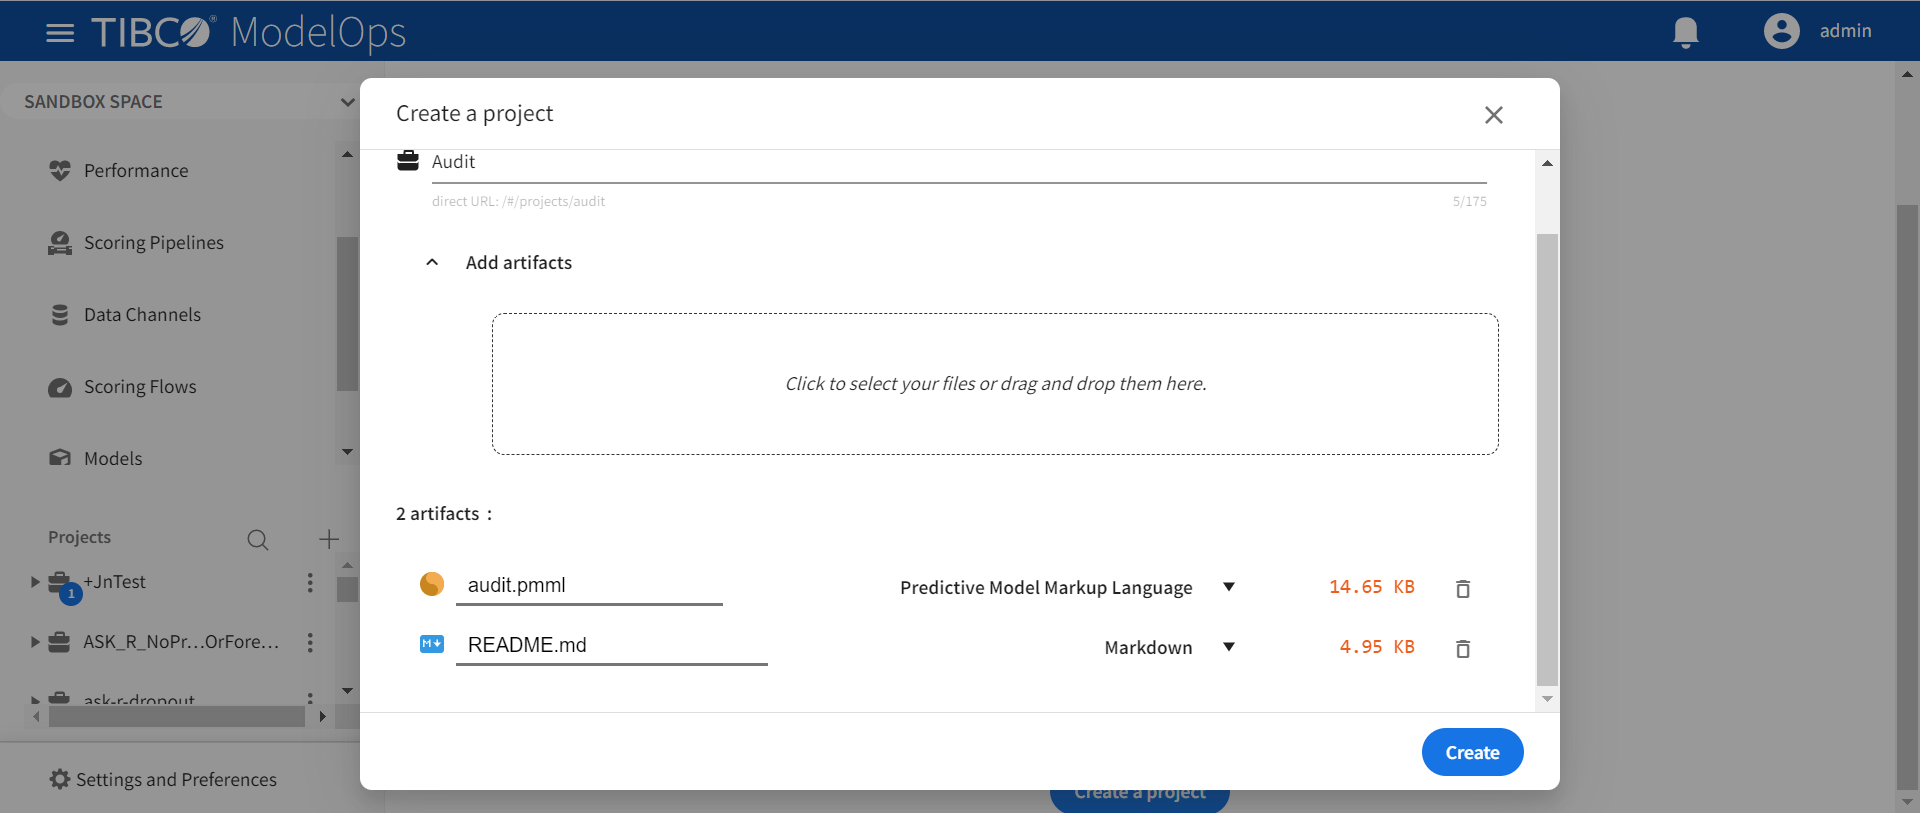Click the add project plus icon

click(x=329, y=540)
